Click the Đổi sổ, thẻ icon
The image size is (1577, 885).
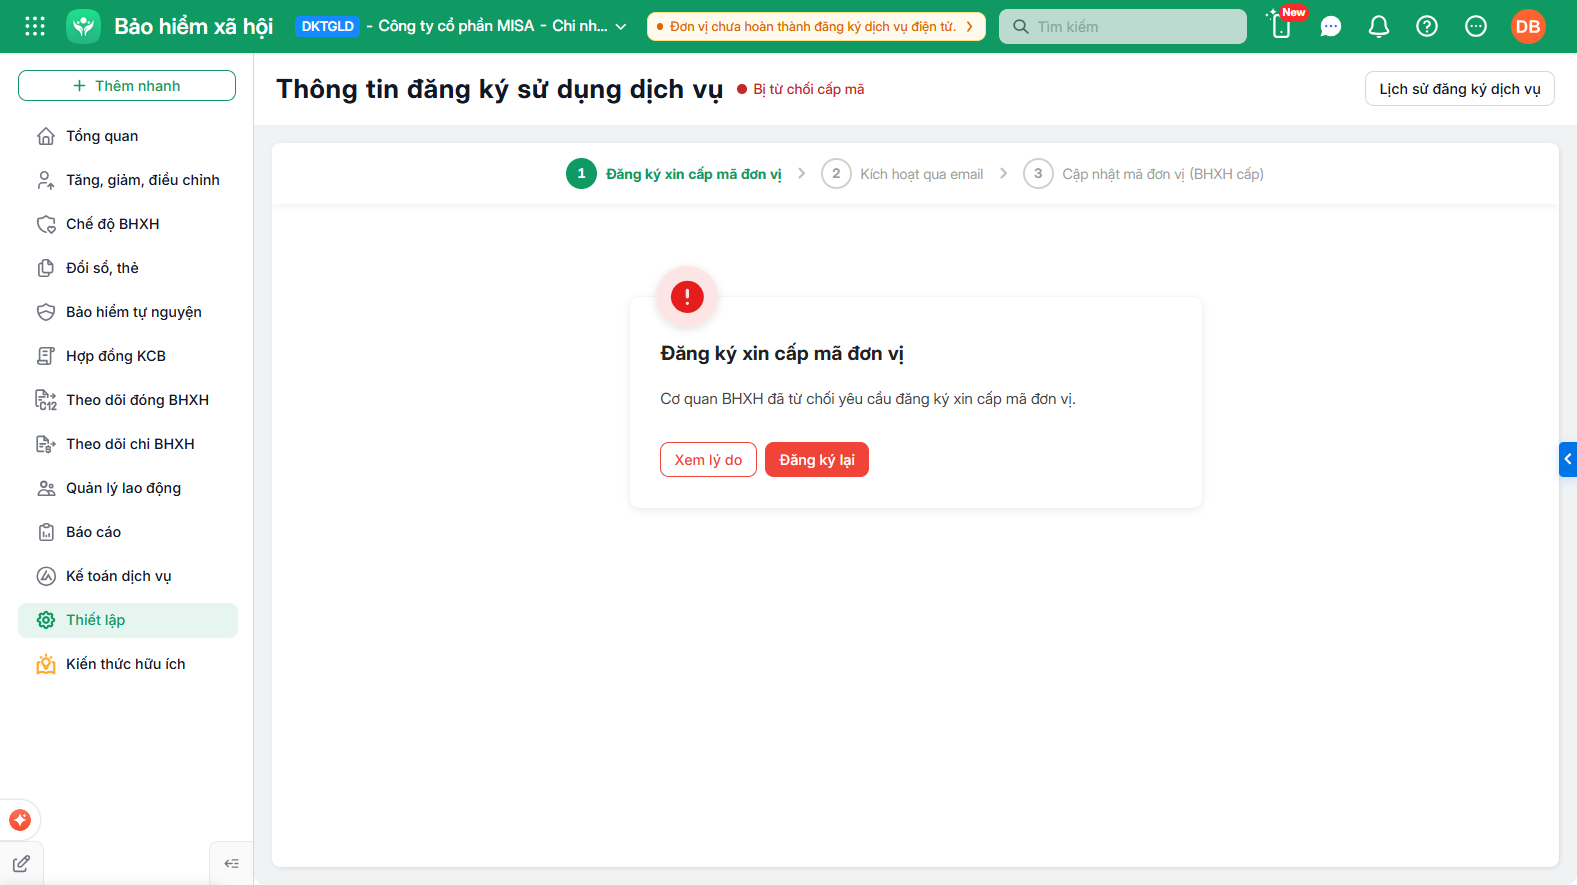pos(46,268)
